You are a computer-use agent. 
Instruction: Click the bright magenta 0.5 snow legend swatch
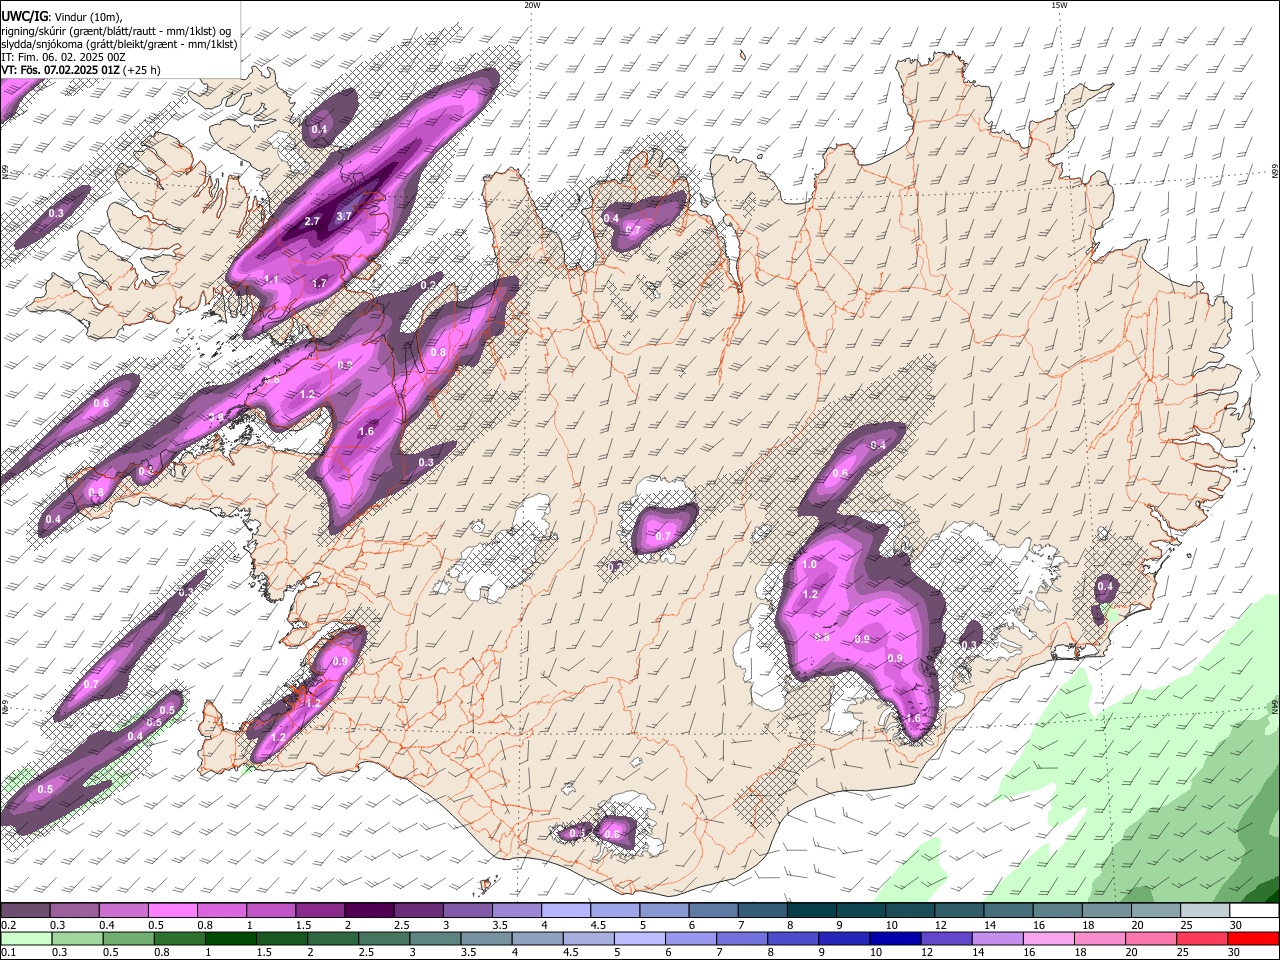tap(172, 911)
